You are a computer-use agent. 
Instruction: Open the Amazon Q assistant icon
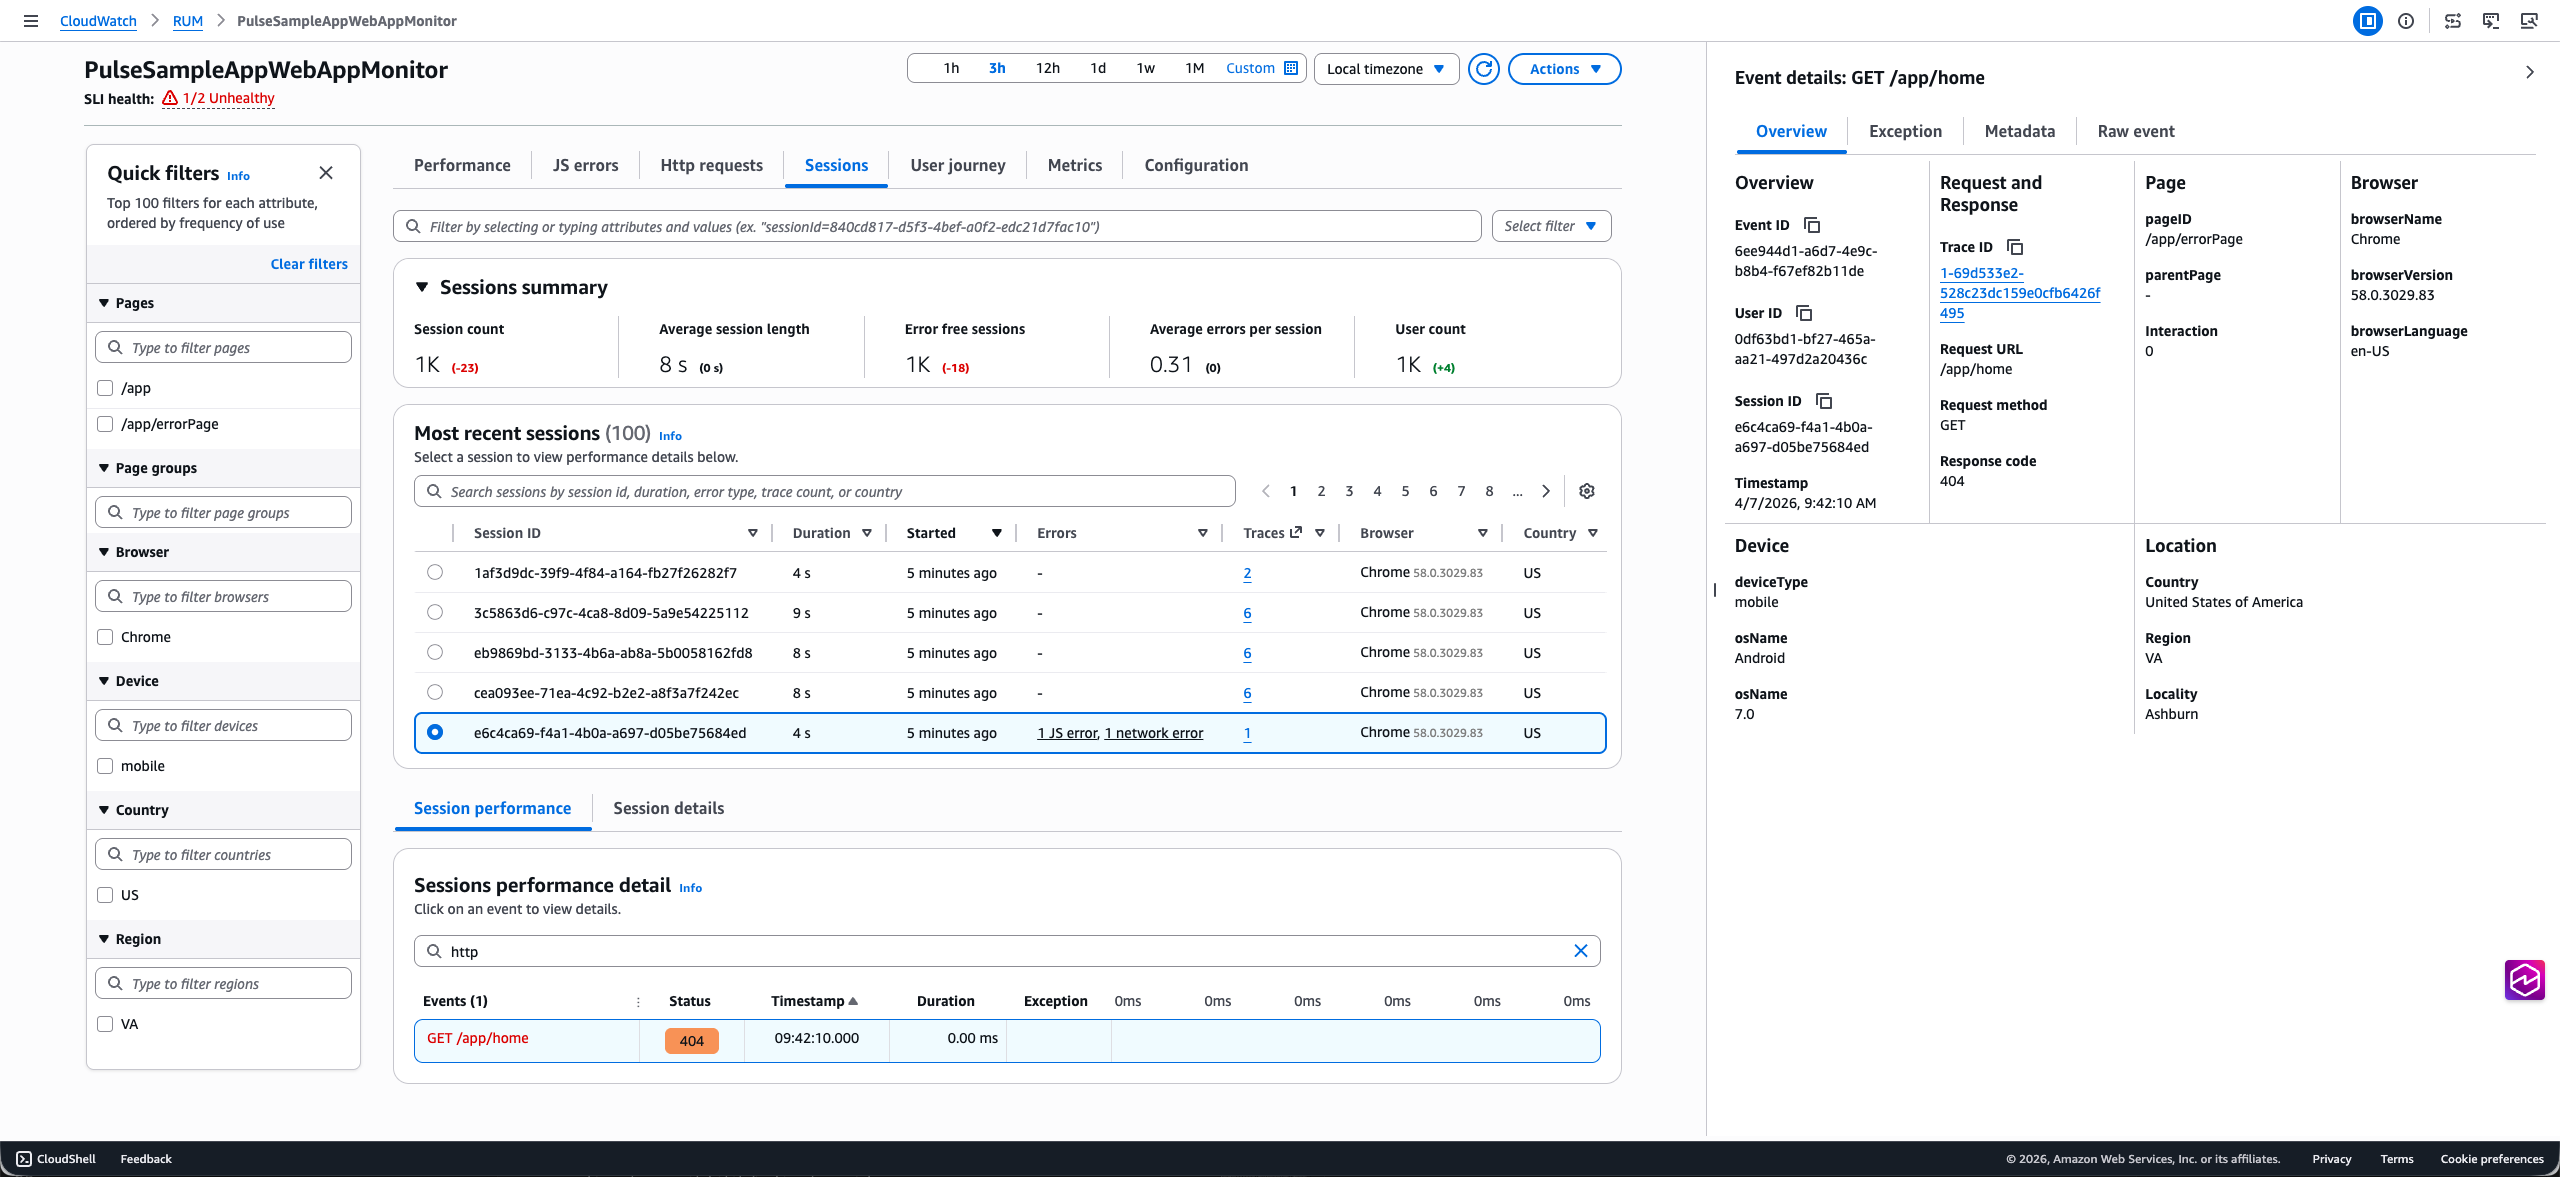(2525, 980)
